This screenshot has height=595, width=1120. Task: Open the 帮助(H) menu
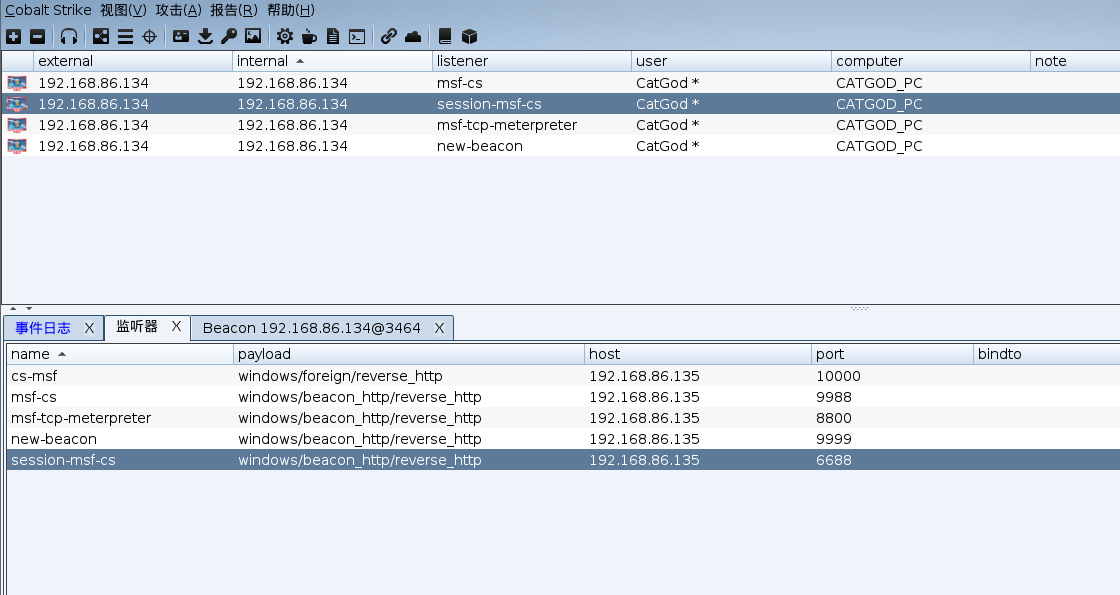point(291,10)
